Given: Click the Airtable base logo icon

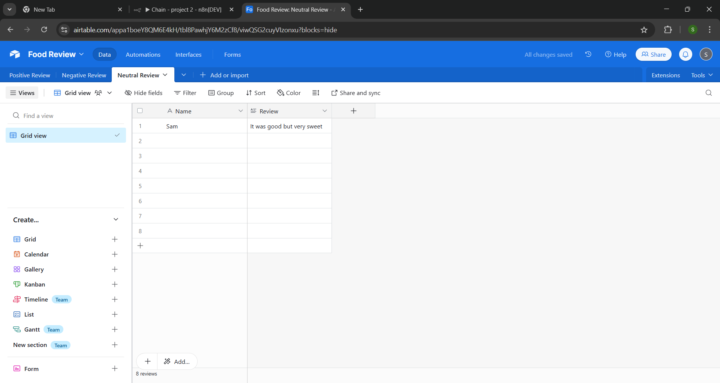Looking at the screenshot, I should tap(15, 54).
